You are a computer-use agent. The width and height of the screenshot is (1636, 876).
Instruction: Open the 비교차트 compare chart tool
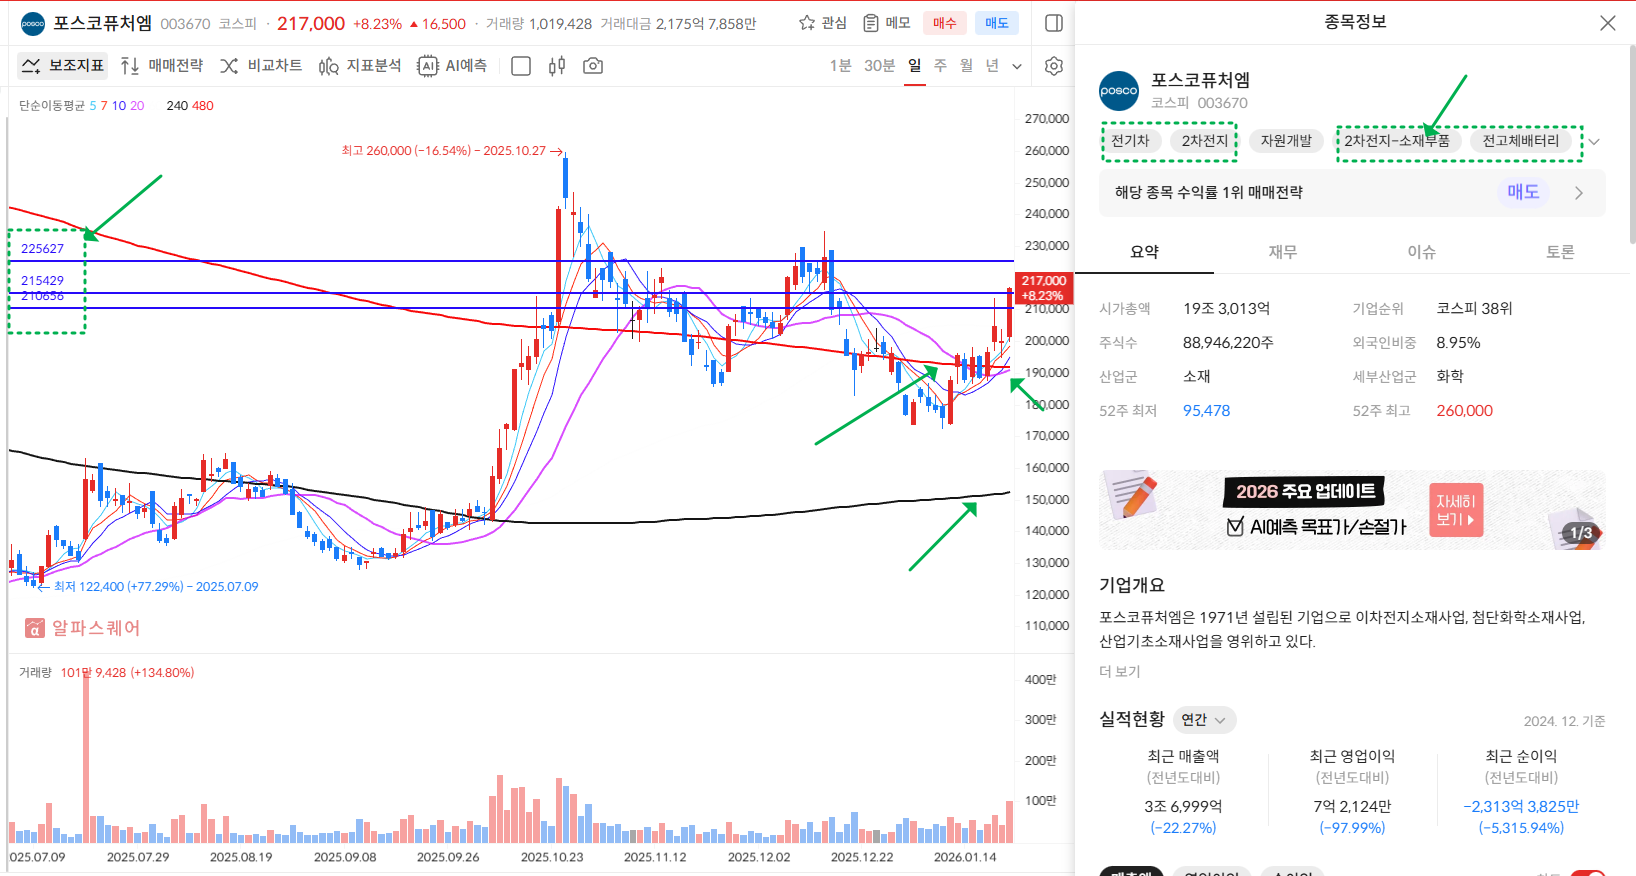pos(261,66)
